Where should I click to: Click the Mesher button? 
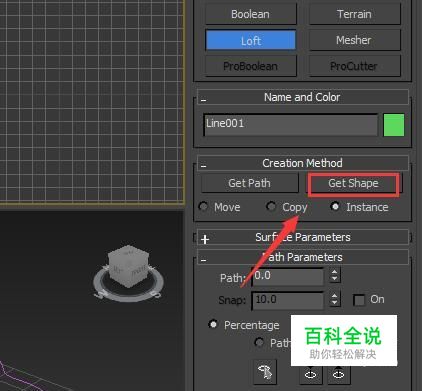pos(355,40)
